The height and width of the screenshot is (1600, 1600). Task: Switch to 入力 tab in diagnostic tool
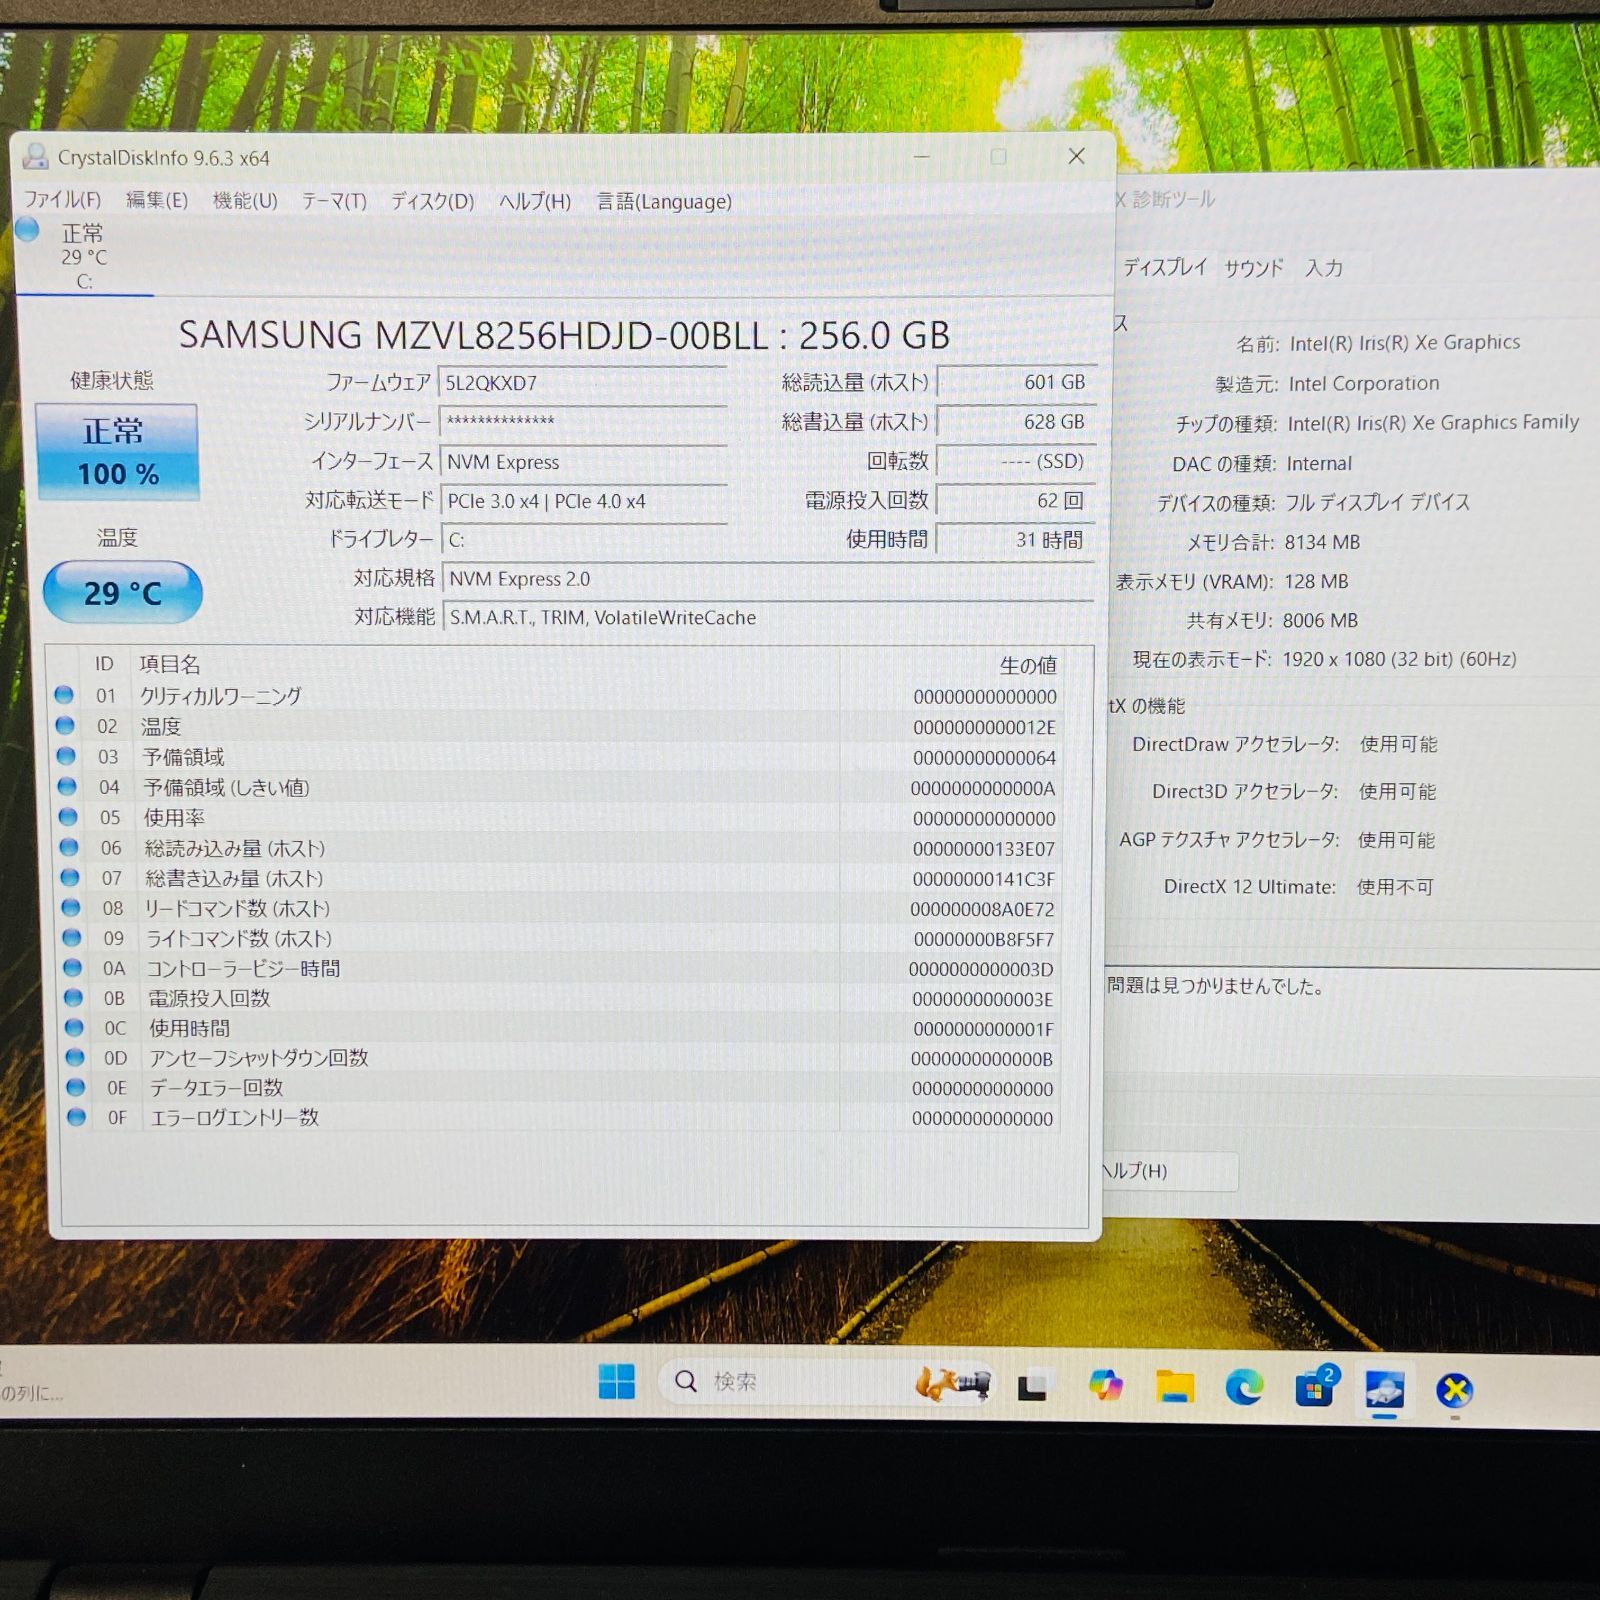click(x=1324, y=268)
